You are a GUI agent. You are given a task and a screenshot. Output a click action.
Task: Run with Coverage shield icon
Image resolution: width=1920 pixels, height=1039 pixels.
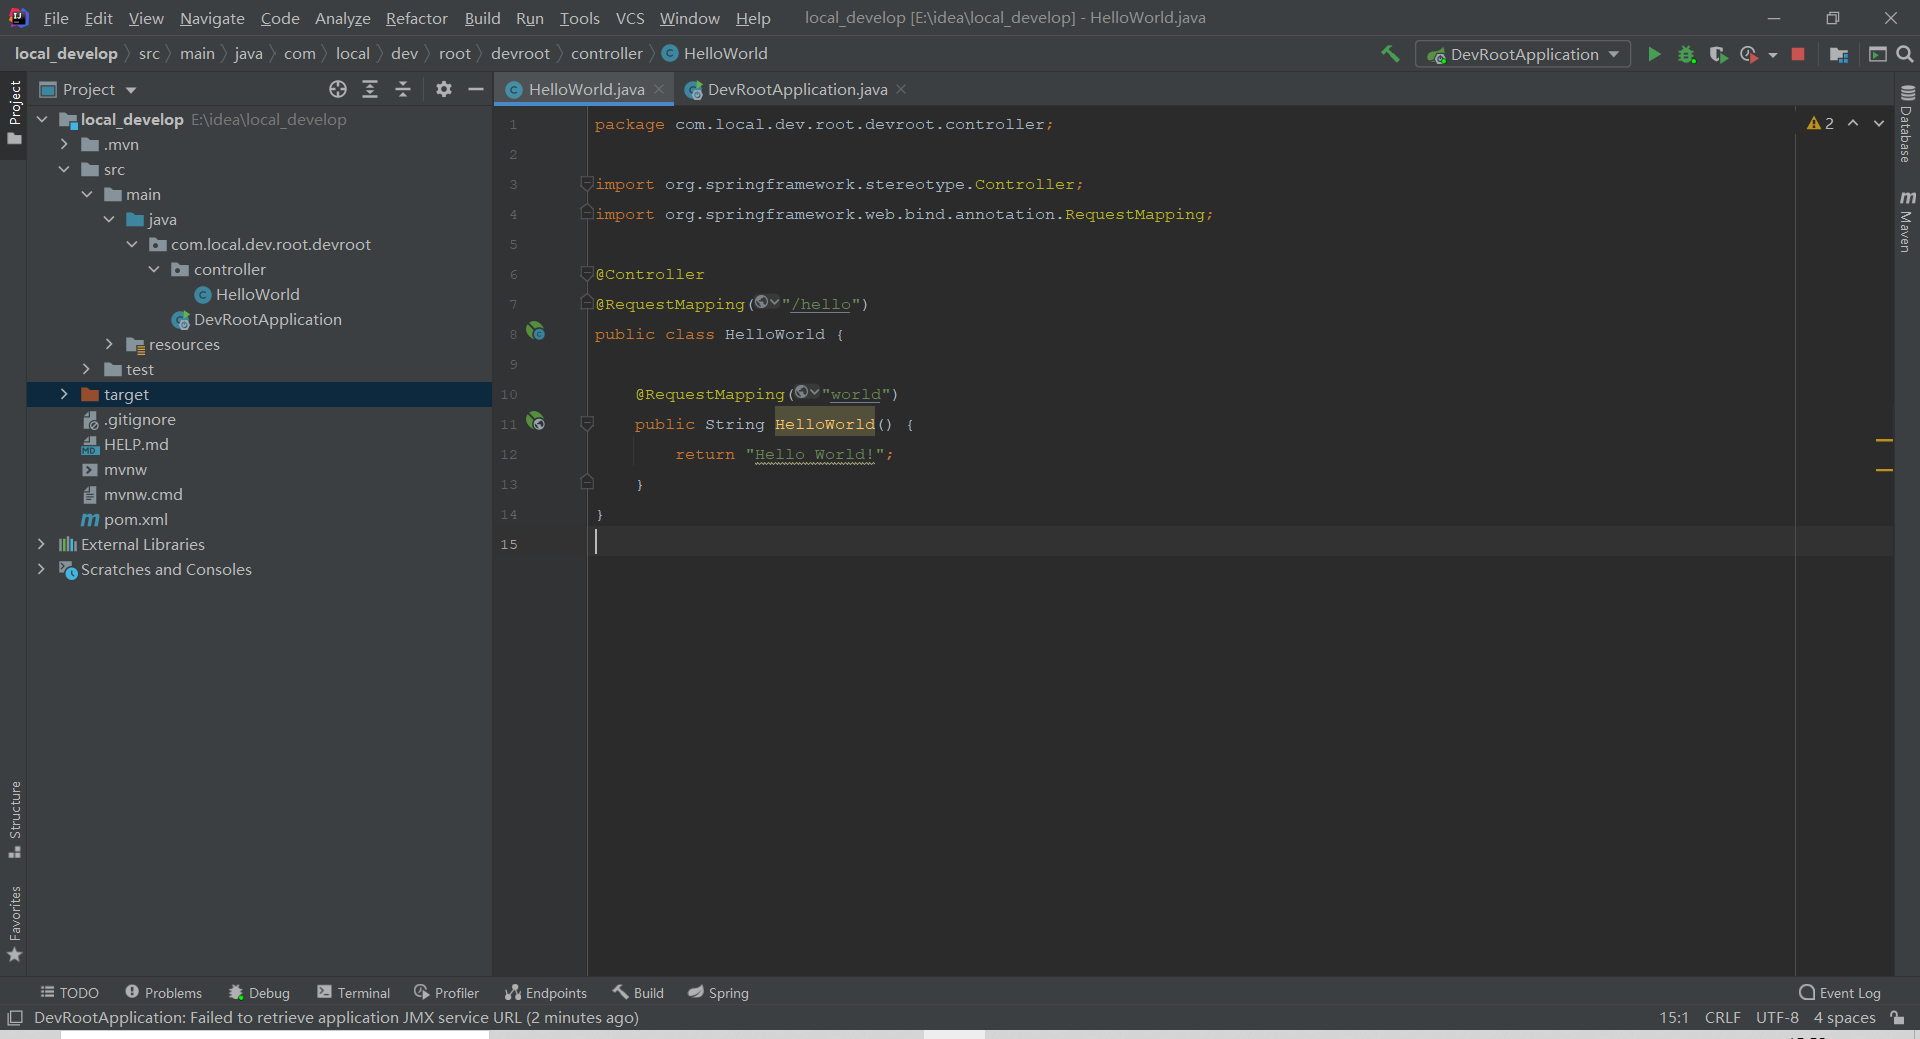pos(1718,54)
